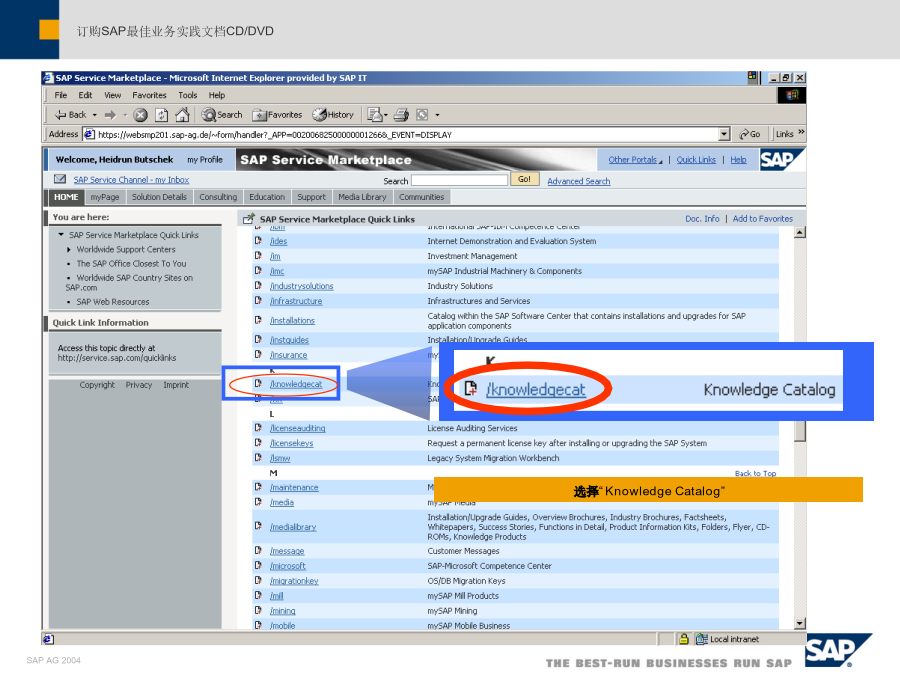Switch to the Communities tab
Screen dimensions: 900x675
(x=422, y=197)
